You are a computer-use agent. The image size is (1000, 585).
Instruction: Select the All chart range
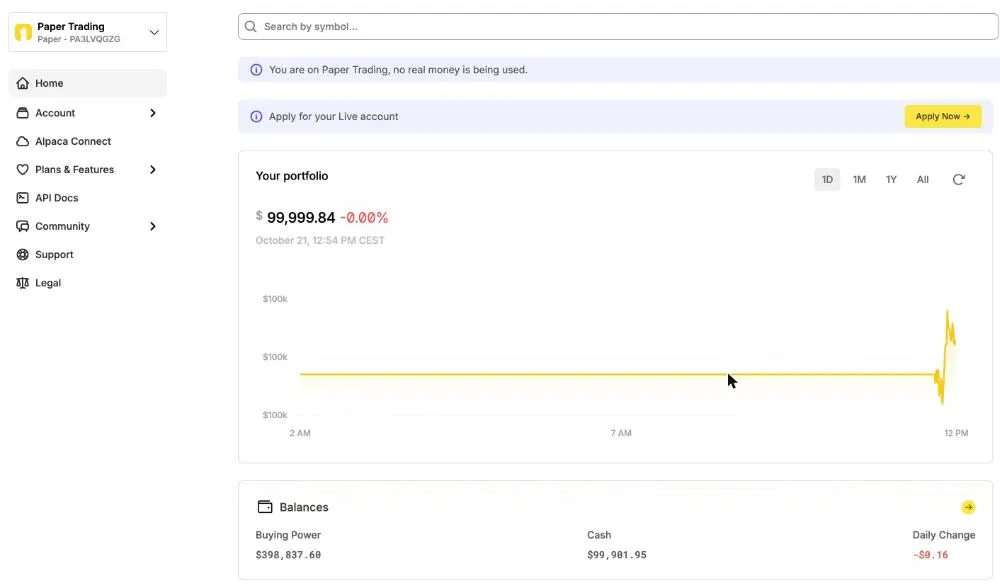[x=922, y=179]
